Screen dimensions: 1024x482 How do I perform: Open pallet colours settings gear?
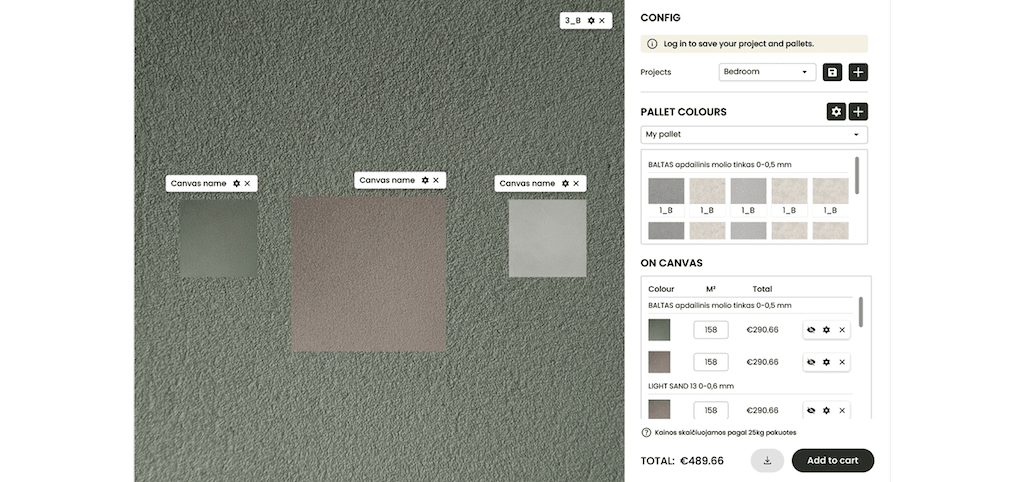[x=836, y=112]
